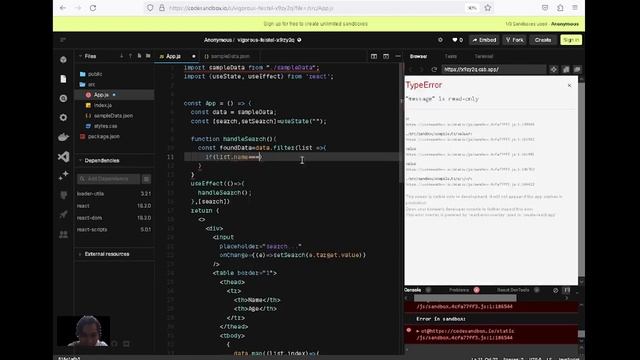Click the react dependency entry
Screen dimensions: 640x360
pyautogui.click(x=114, y=206)
